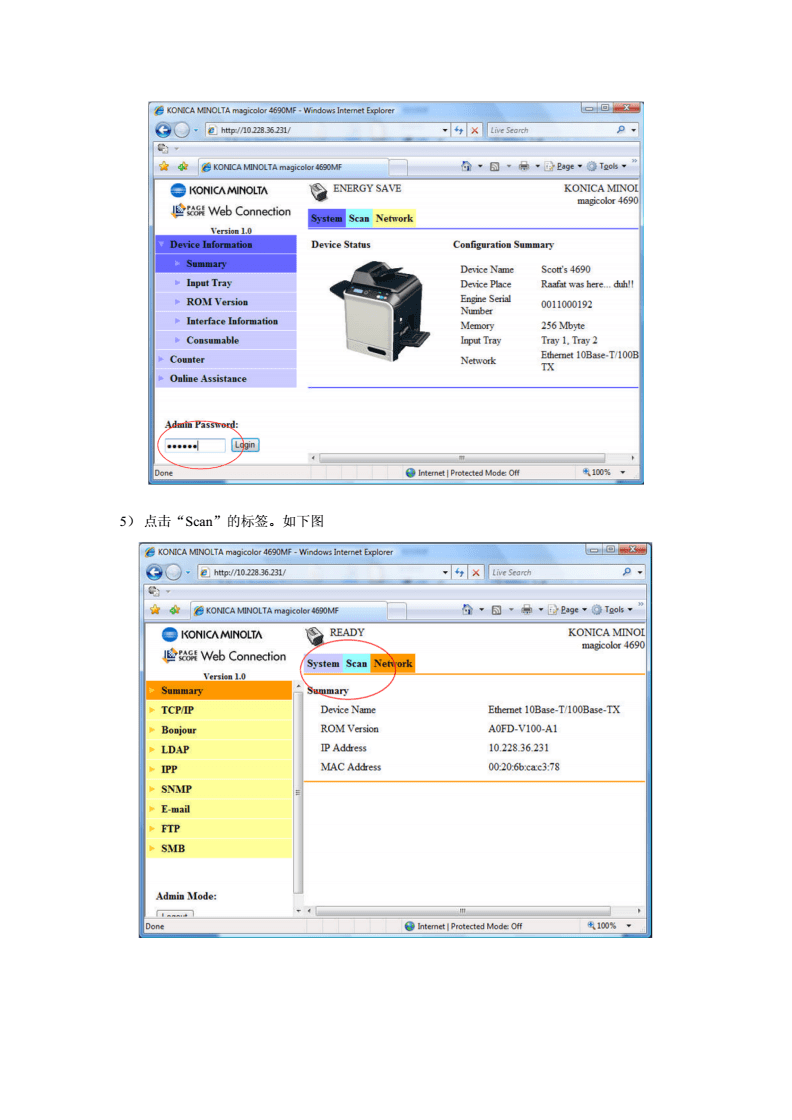The width and height of the screenshot is (792, 1120).
Task: Open Summary item under Device Information
Action: tap(226, 264)
